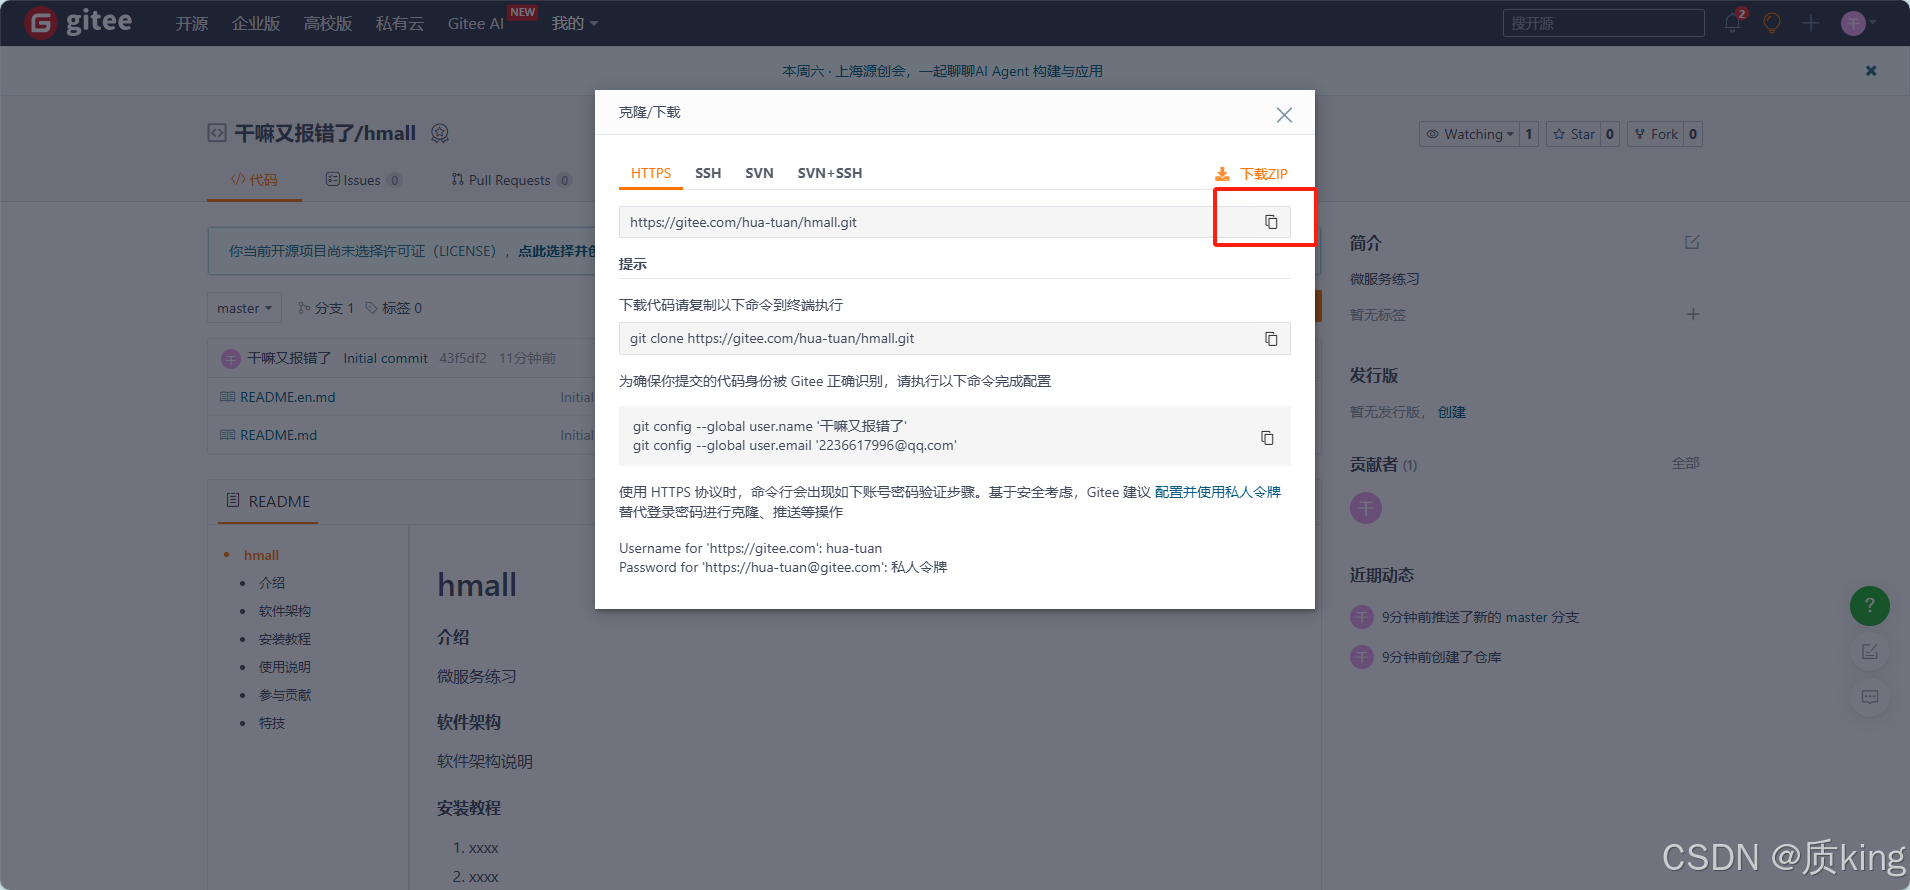
Task: Open Gitee AI page
Action: coord(476,23)
